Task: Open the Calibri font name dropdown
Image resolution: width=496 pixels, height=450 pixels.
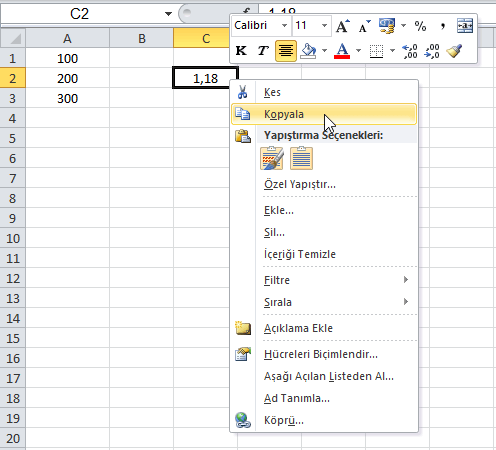Action: (284, 26)
